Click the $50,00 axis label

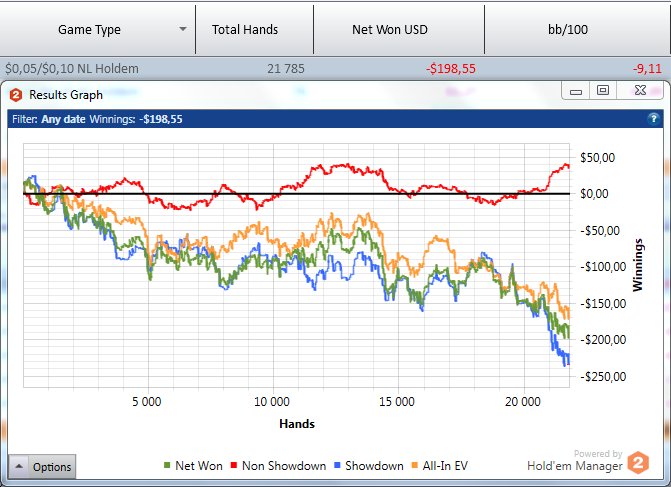click(597, 157)
